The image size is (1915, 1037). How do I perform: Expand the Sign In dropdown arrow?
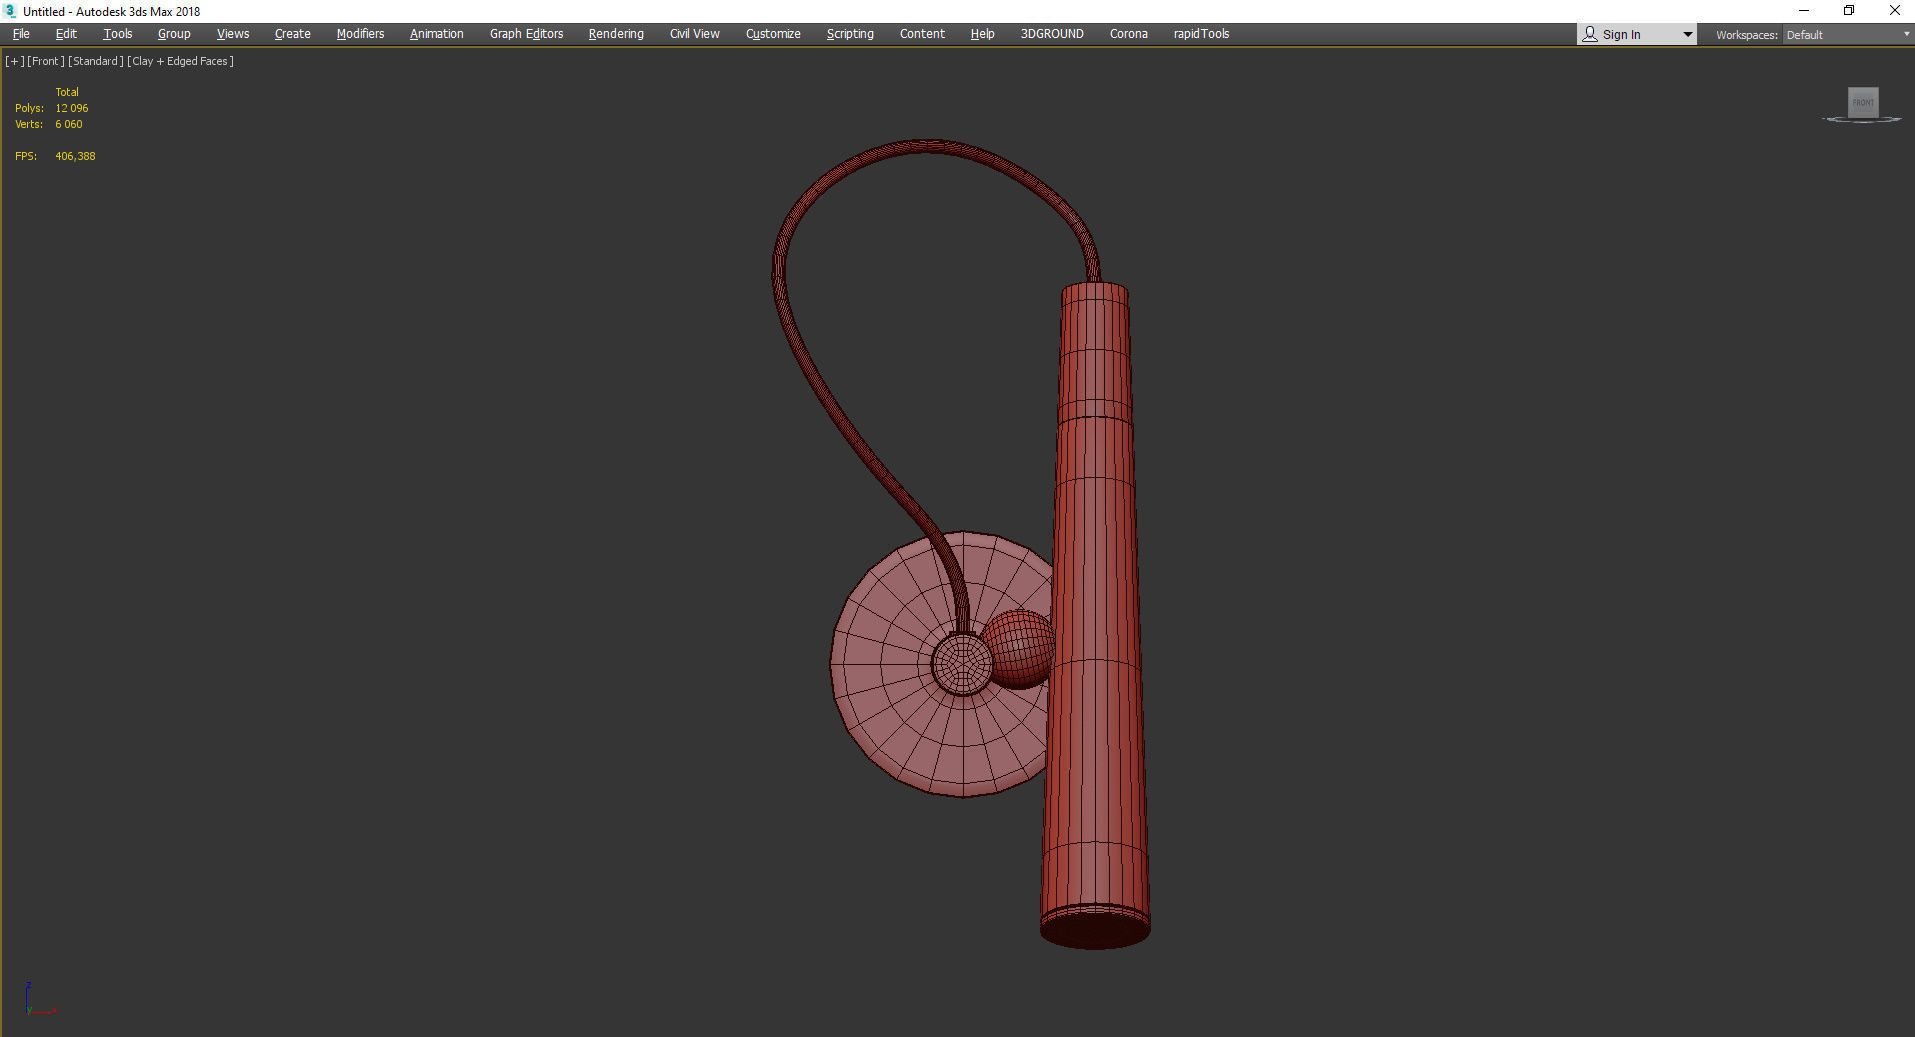(x=1688, y=35)
